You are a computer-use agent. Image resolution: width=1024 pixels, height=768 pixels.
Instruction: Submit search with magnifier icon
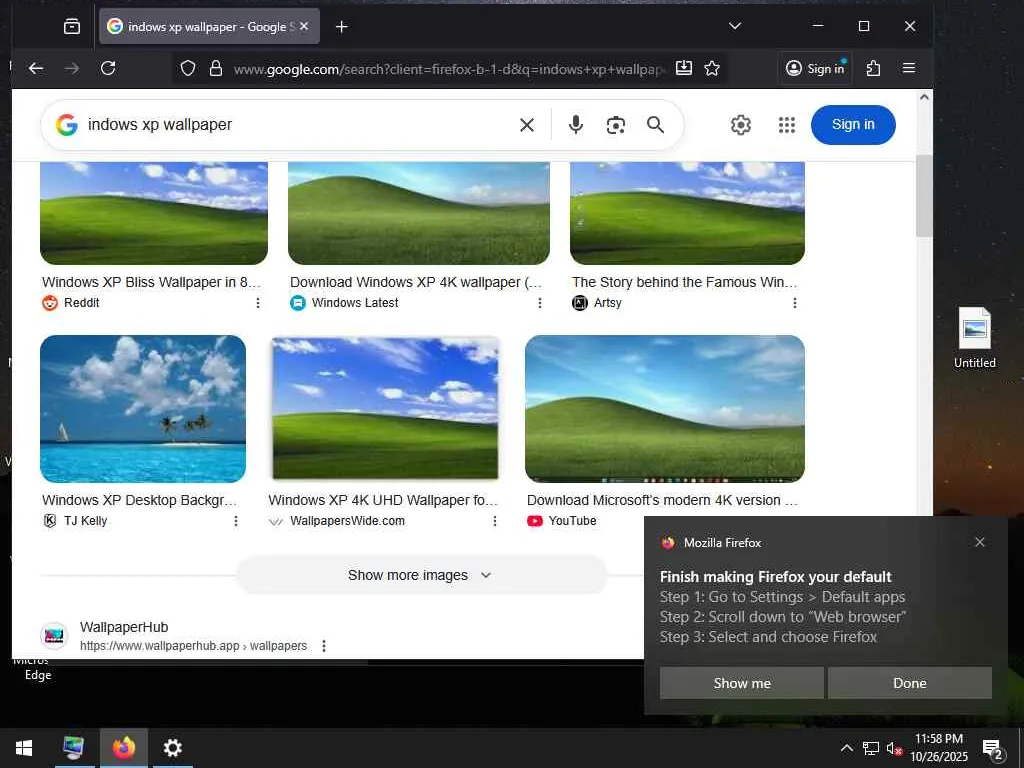656,125
